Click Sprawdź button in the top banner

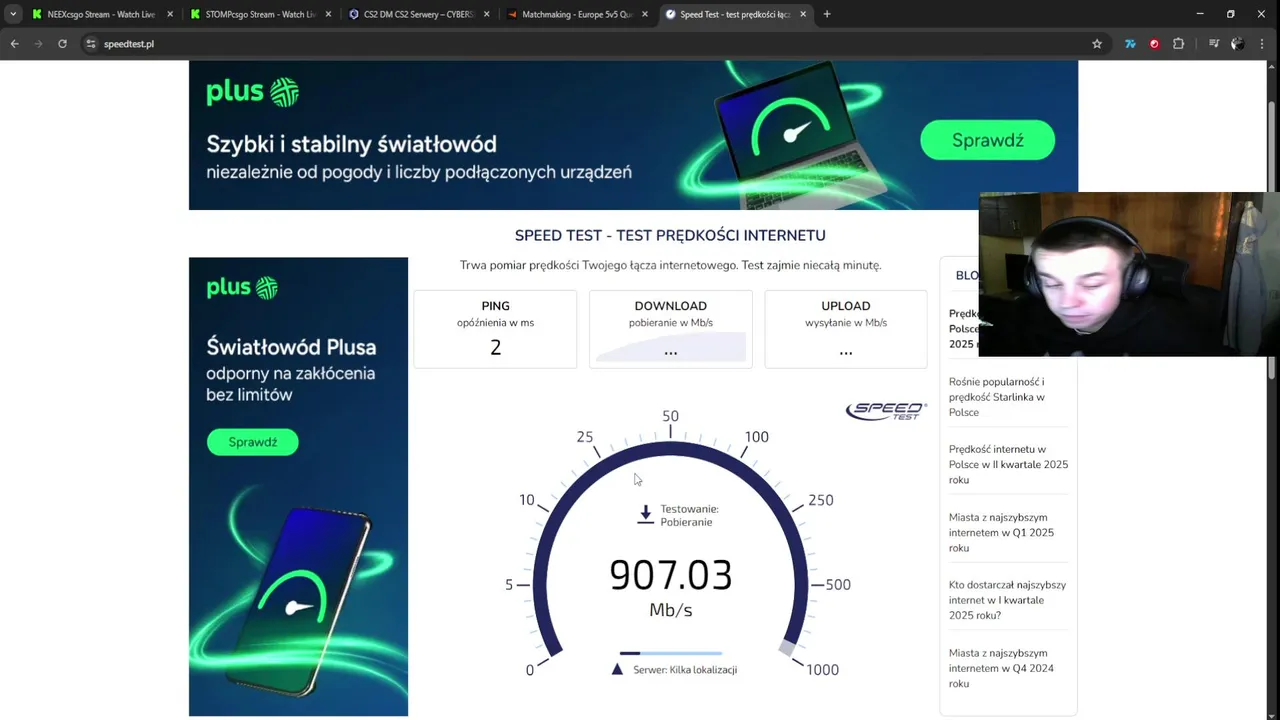[x=987, y=140]
